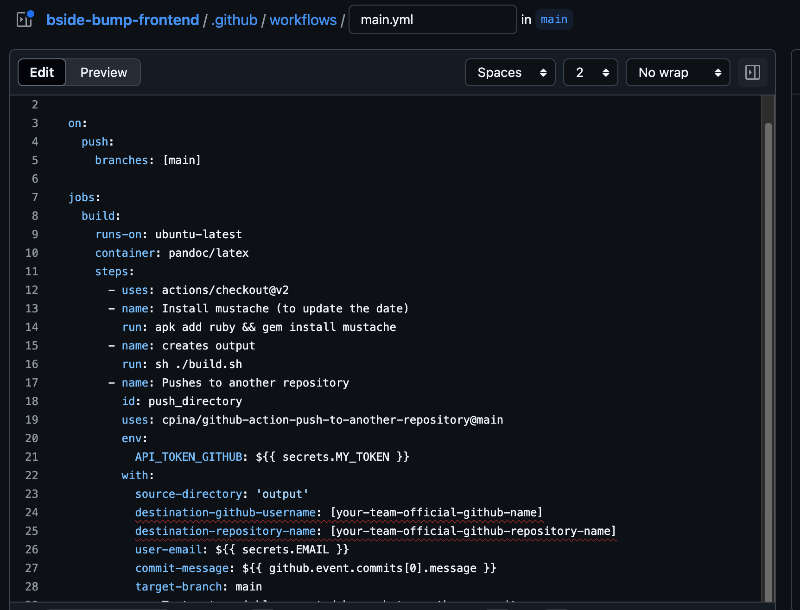Click 'runs-on: ubuntu-latest' line
The image size is (800, 610).
pyautogui.click(x=168, y=235)
